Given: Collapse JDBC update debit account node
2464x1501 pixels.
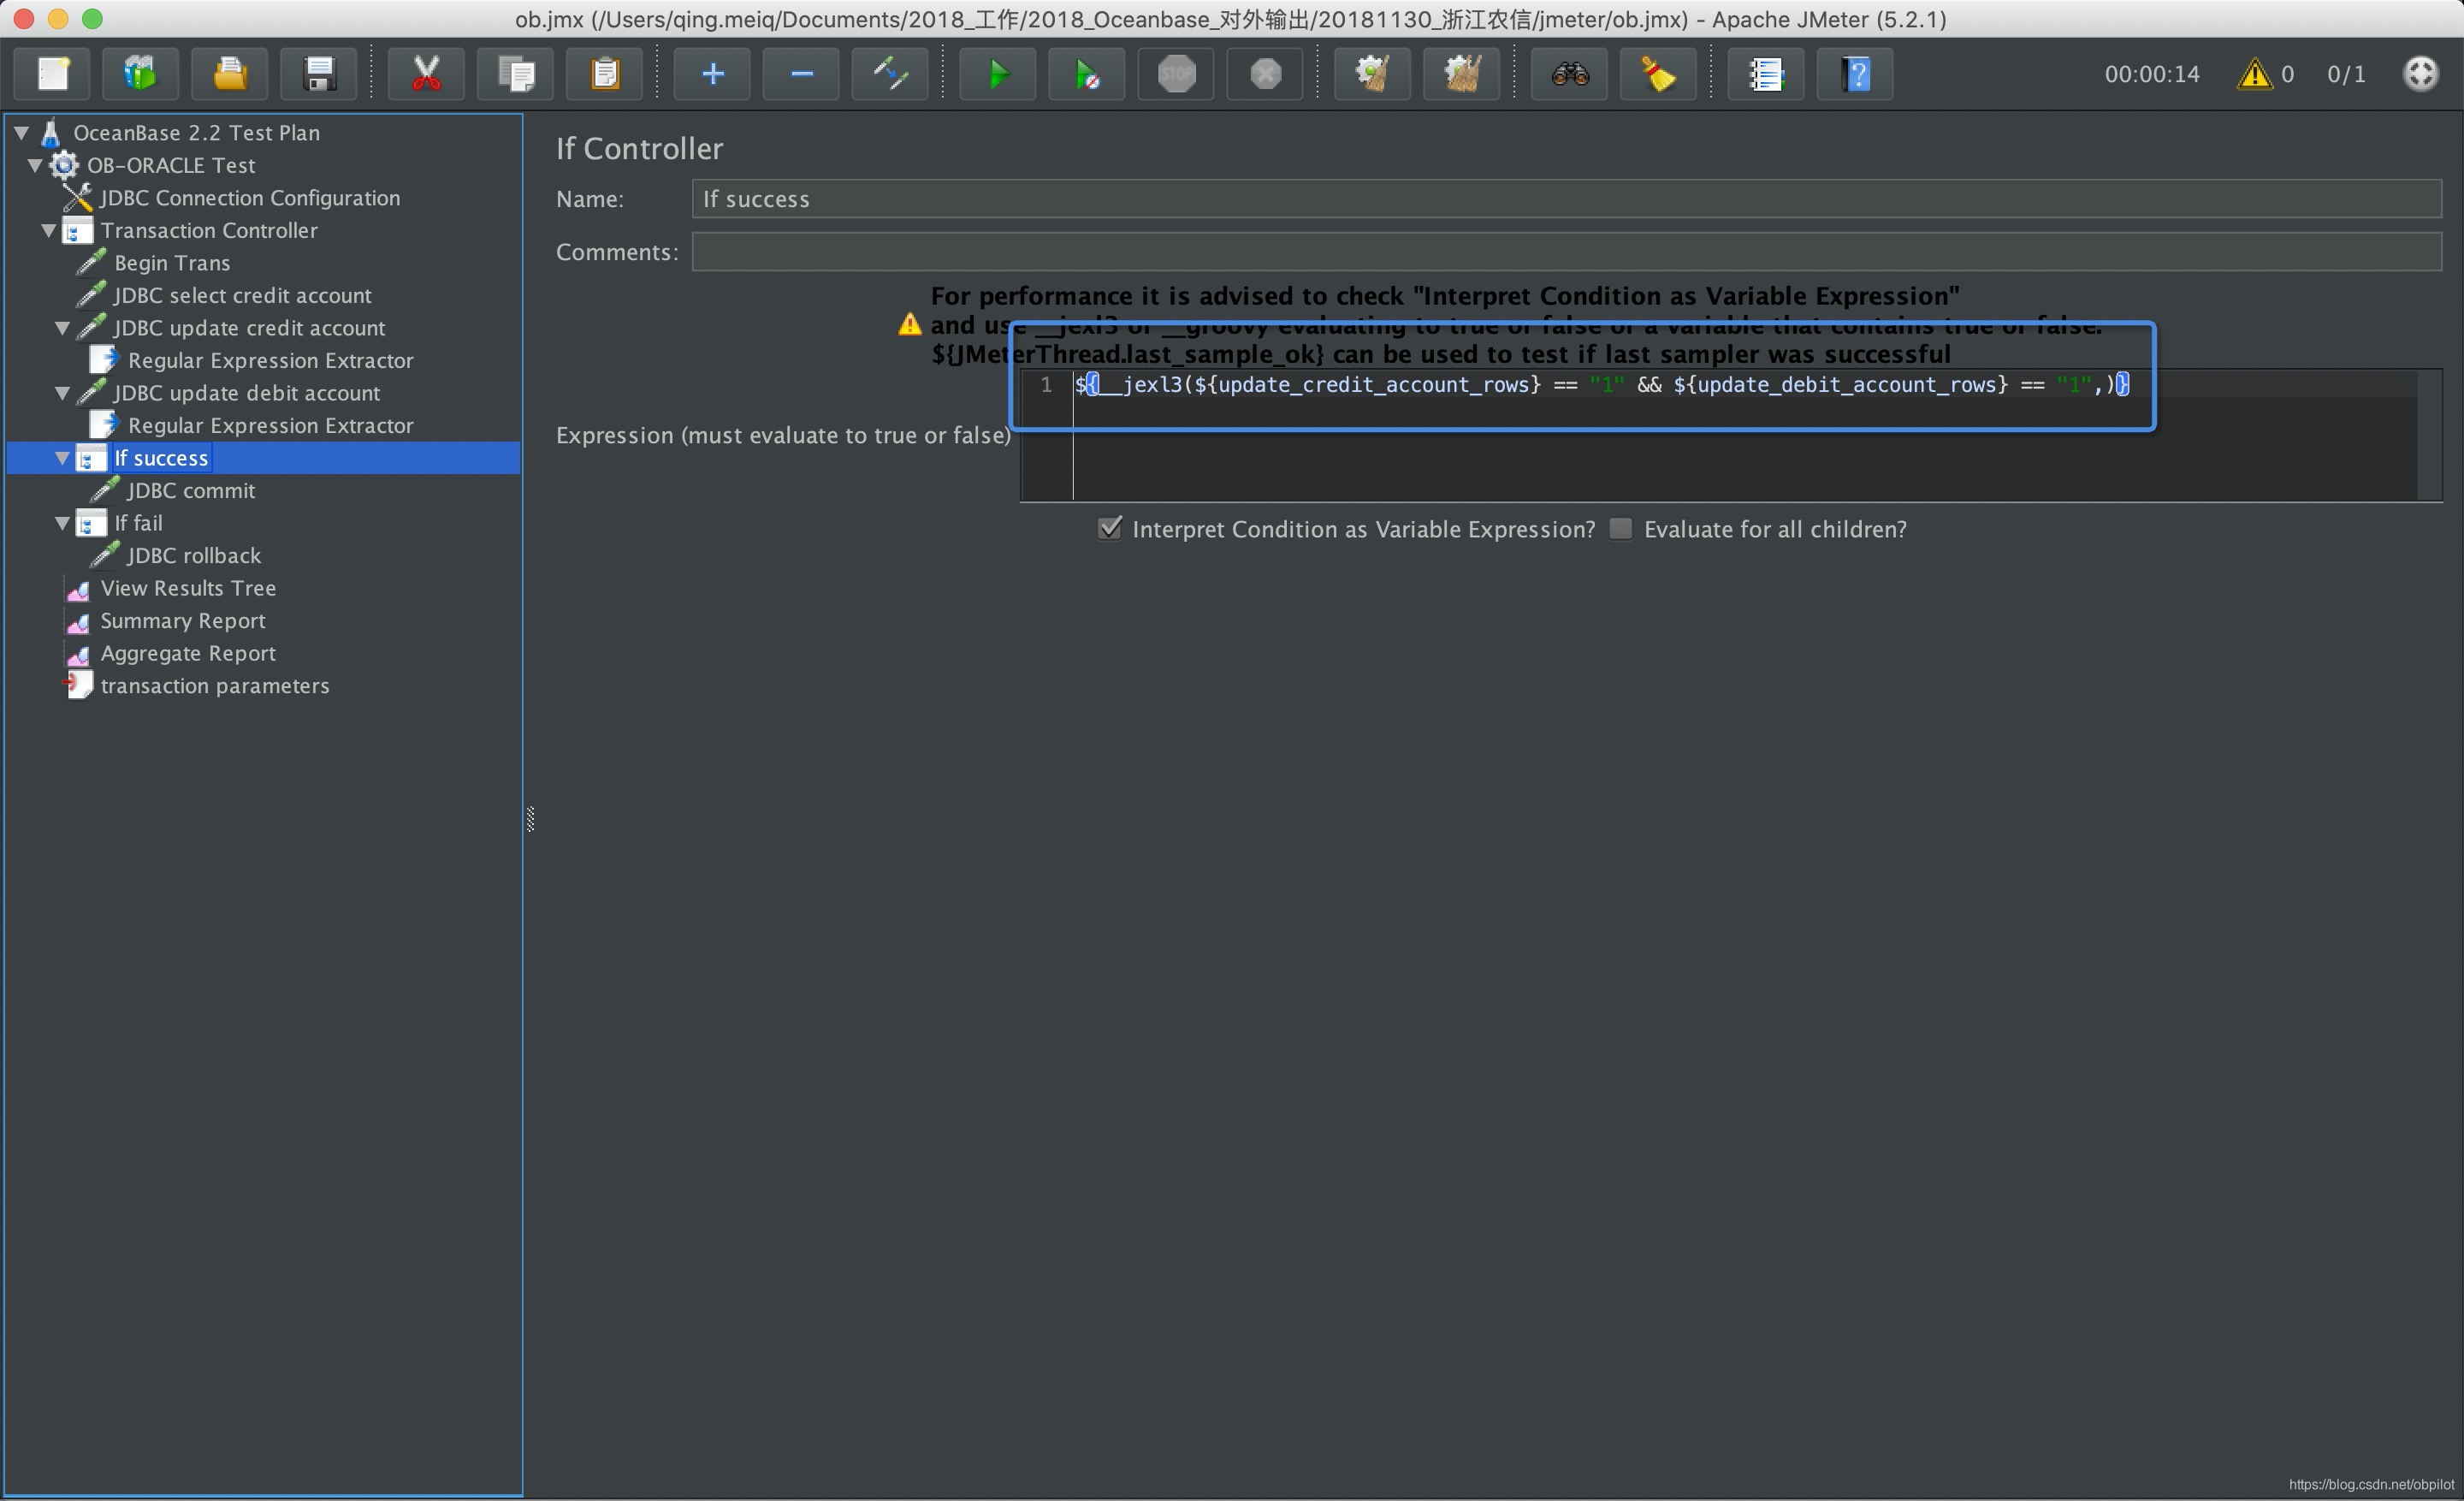Looking at the screenshot, I should click(x=62, y=393).
